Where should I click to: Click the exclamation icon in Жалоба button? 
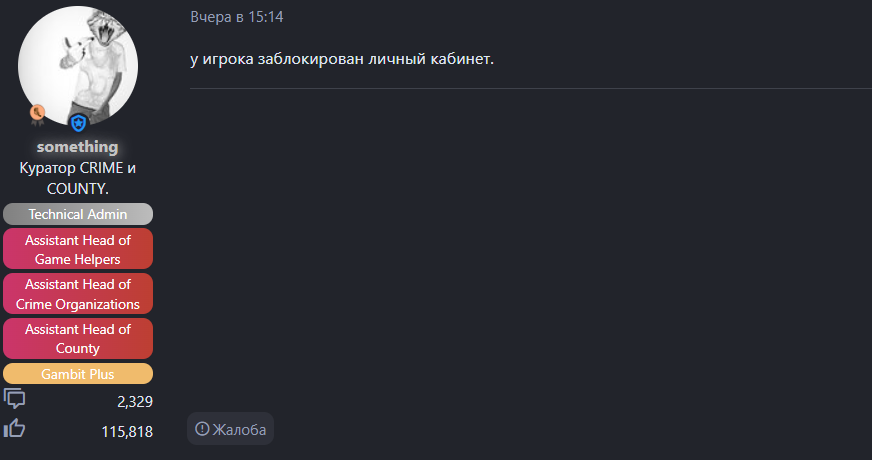click(x=202, y=429)
